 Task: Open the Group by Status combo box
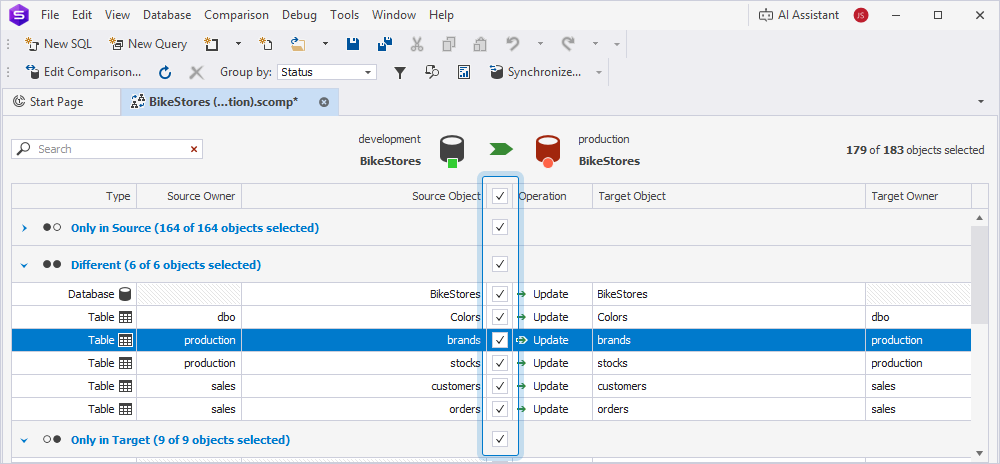coord(327,72)
